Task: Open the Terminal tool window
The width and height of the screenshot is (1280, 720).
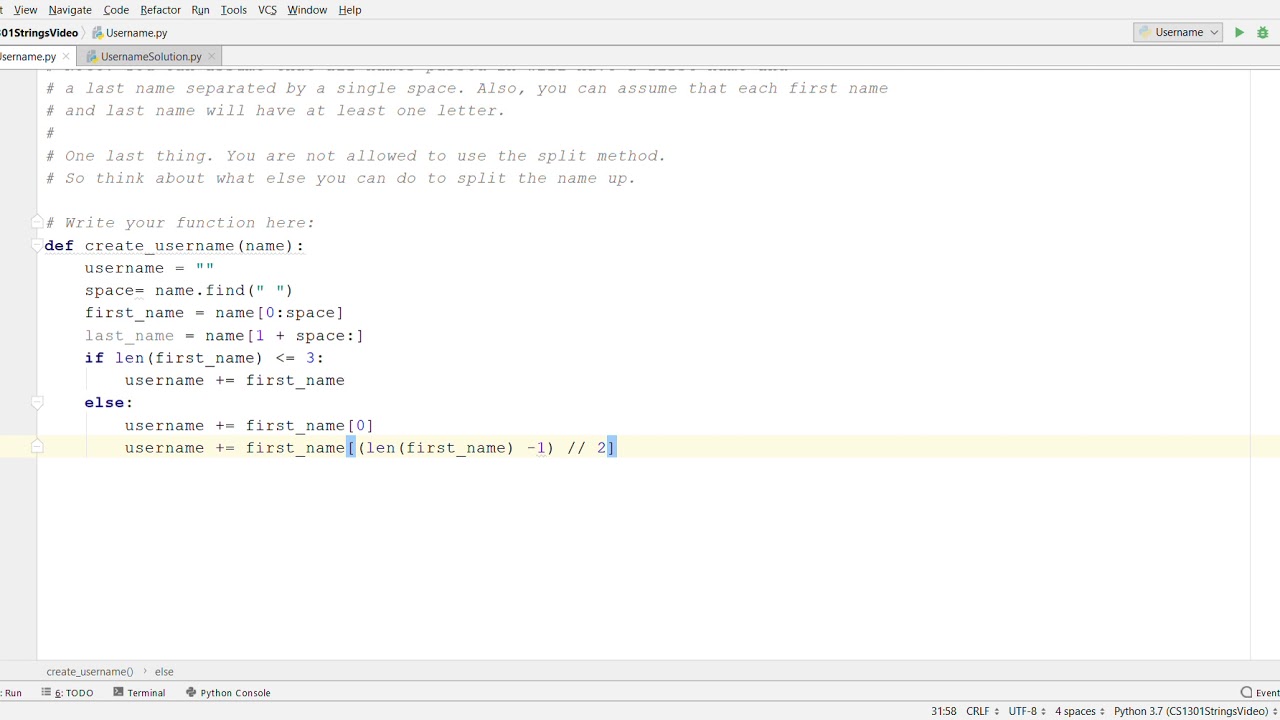Action: (139, 692)
